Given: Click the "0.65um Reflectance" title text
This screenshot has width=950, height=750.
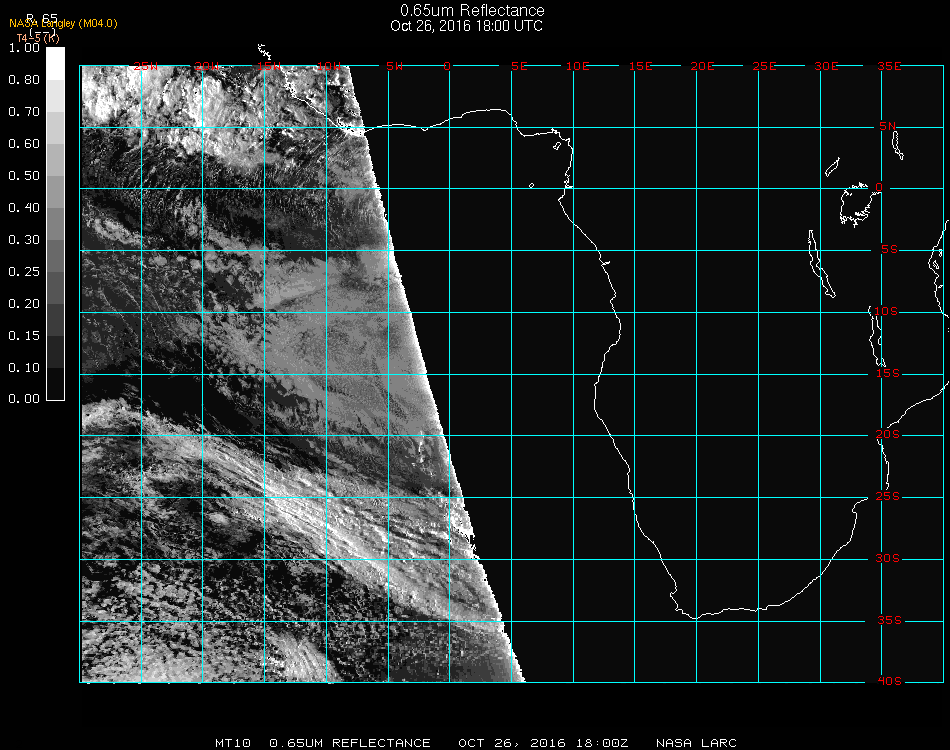Looking at the screenshot, I should point(472,10).
